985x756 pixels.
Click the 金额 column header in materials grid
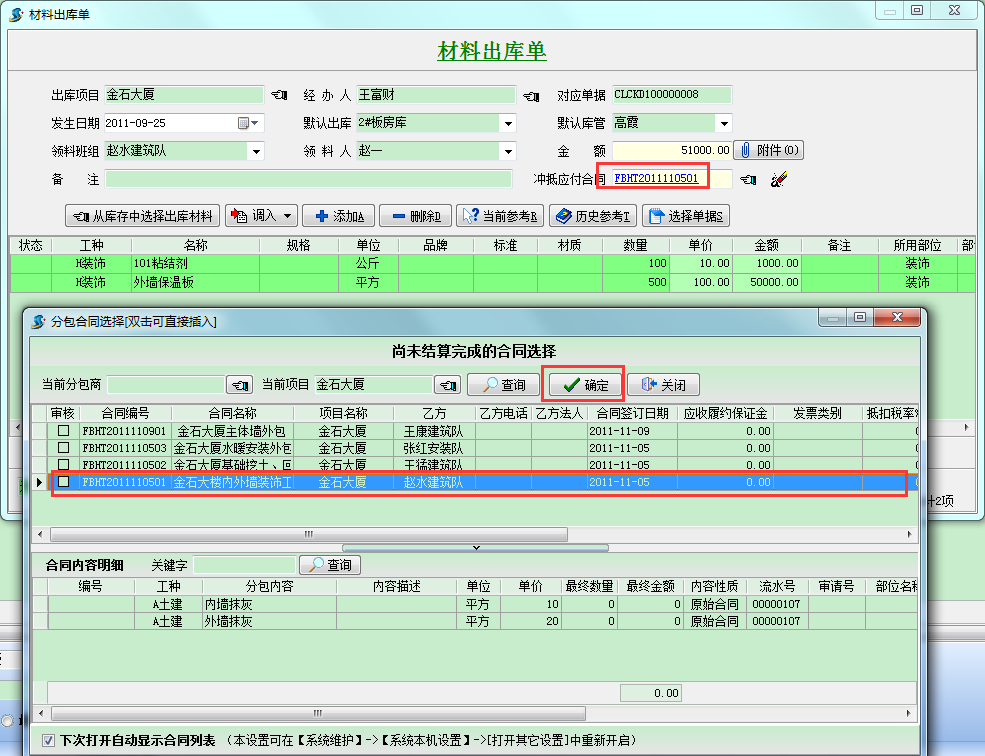pos(766,245)
